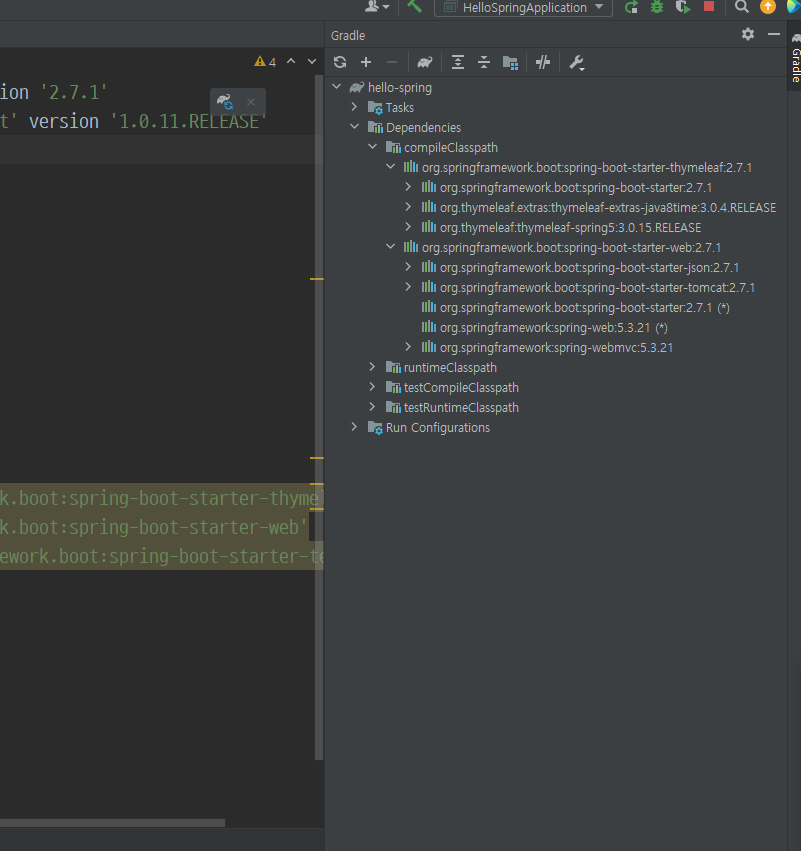Click the Gradle panel title
801x851 pixels.
pos(348,35)
